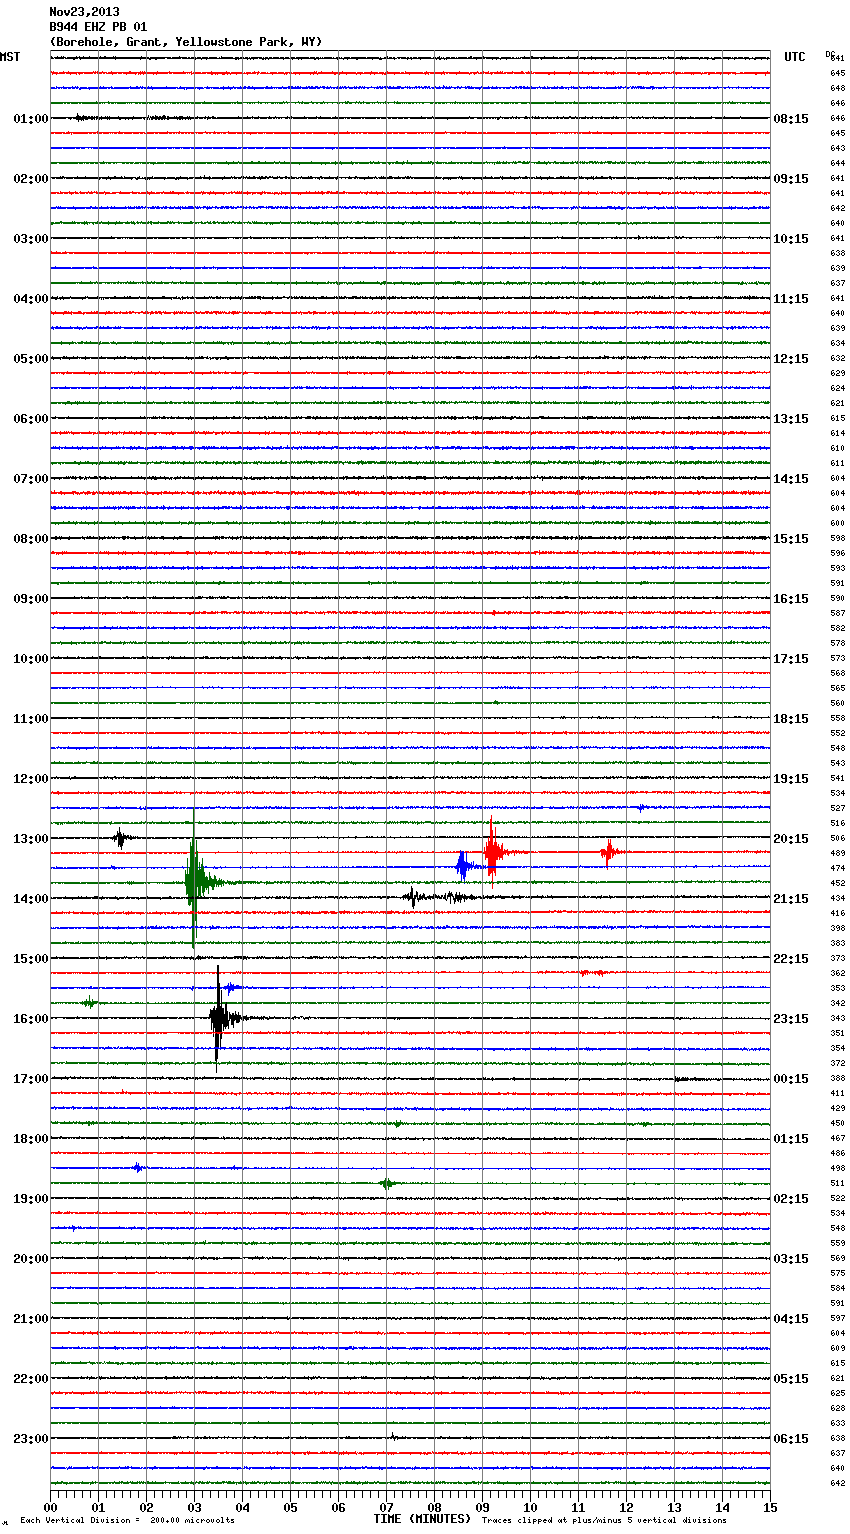This screenshot has height=1534, width=850.
Task: Click the 15:15 UTC label
Action: click(x=791, y=539)
